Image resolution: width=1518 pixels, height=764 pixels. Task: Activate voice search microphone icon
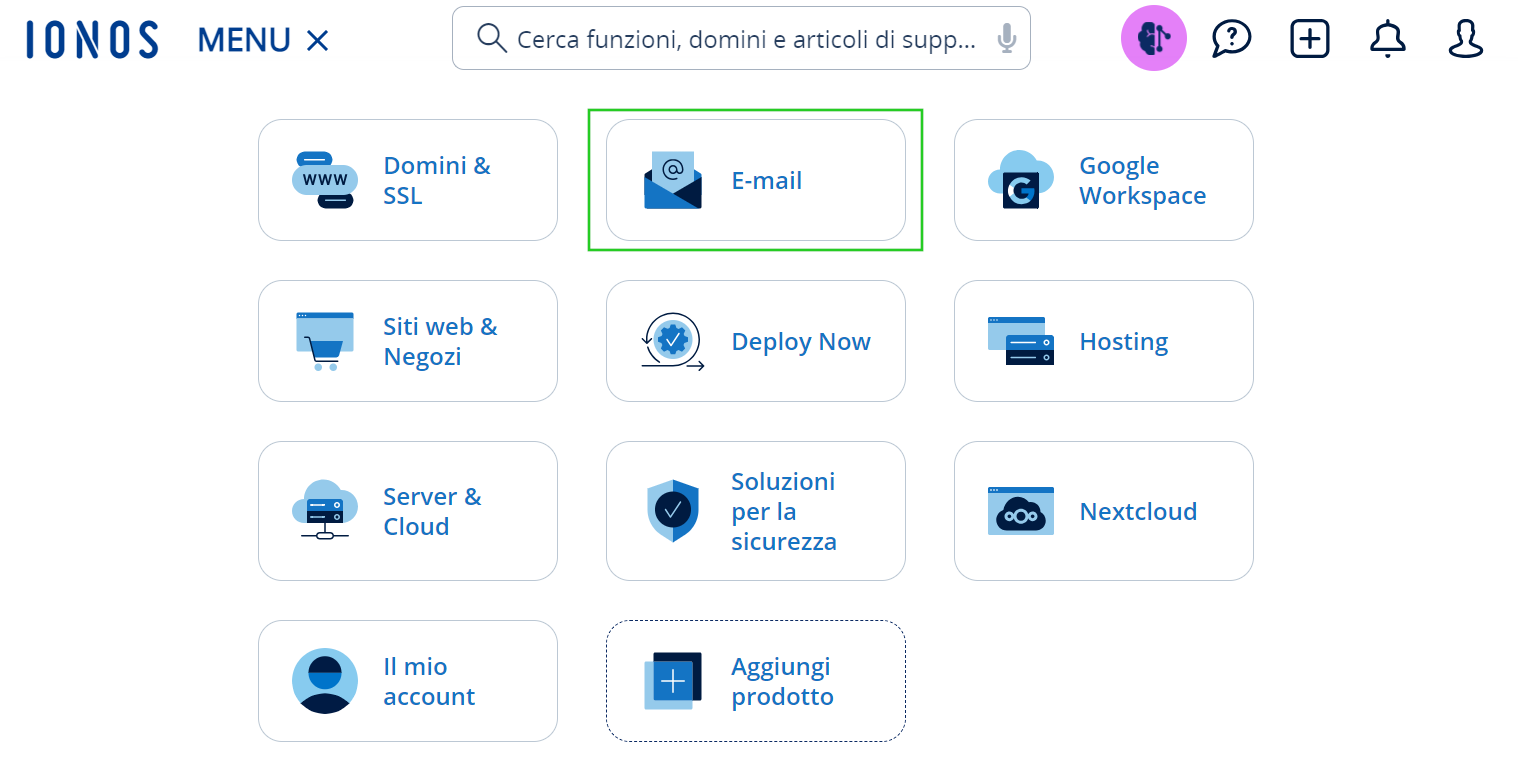point(1006,39)
